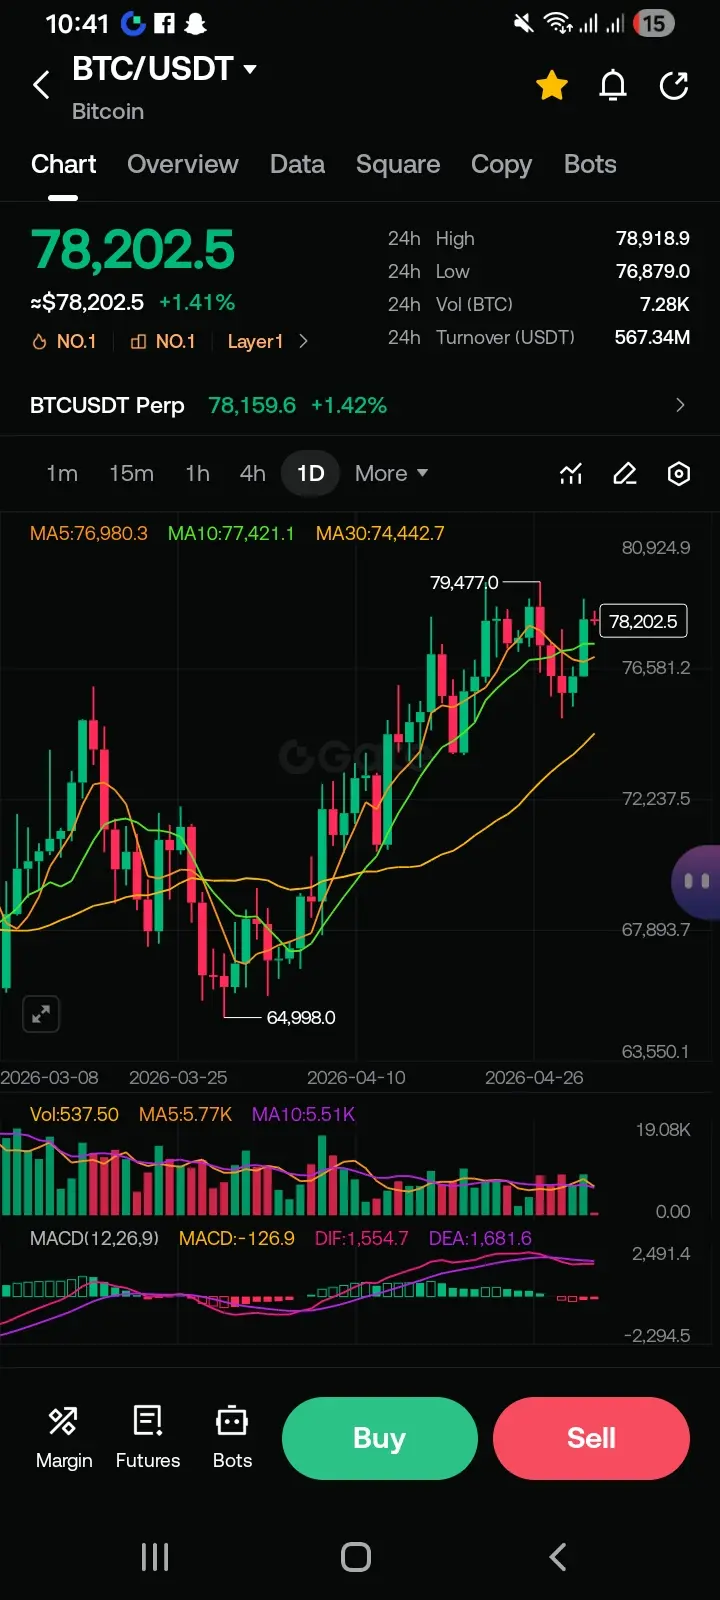
Task: Tap the Facebook notification icon
Action: click(164, 23)
